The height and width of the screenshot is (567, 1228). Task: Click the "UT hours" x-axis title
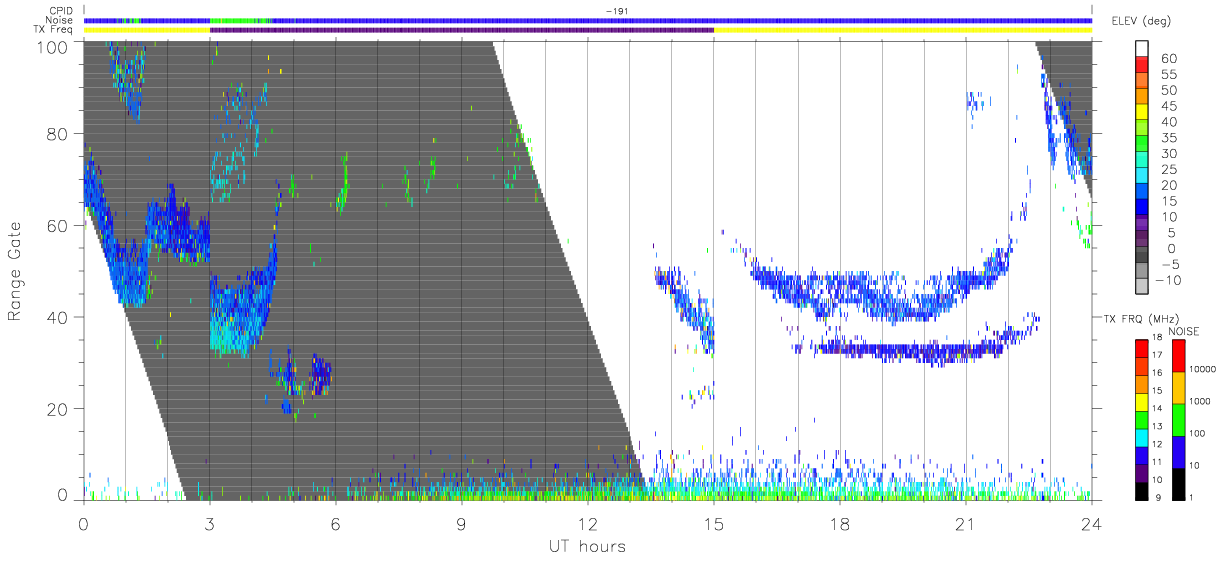[x=587, y=547]
